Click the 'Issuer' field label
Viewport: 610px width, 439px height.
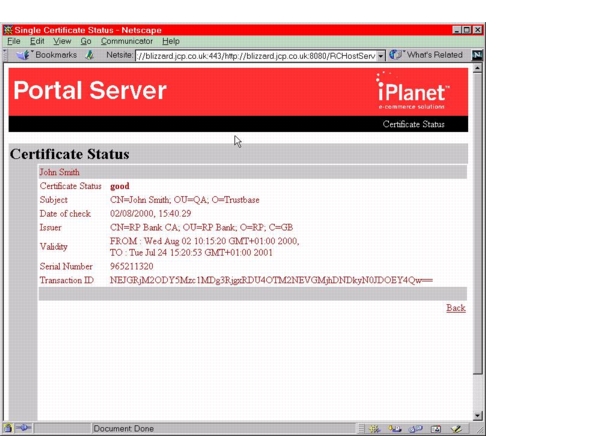click(x=50, y=227)
